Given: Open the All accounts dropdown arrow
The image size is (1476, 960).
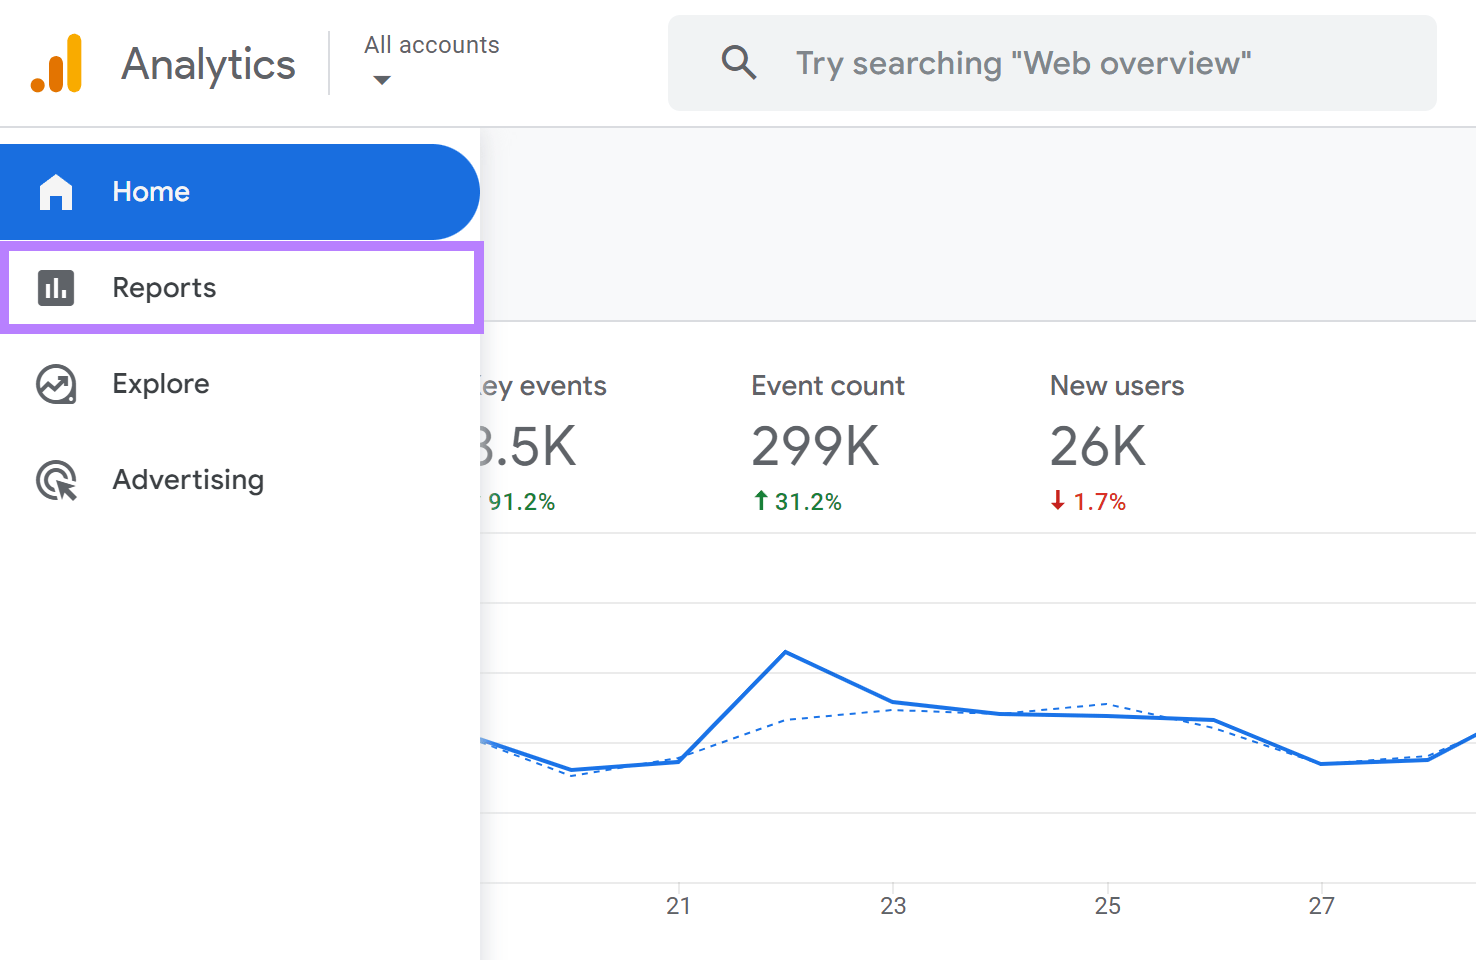Looking at the screenshot, I should pyautogui.click(x=381, y=79).
